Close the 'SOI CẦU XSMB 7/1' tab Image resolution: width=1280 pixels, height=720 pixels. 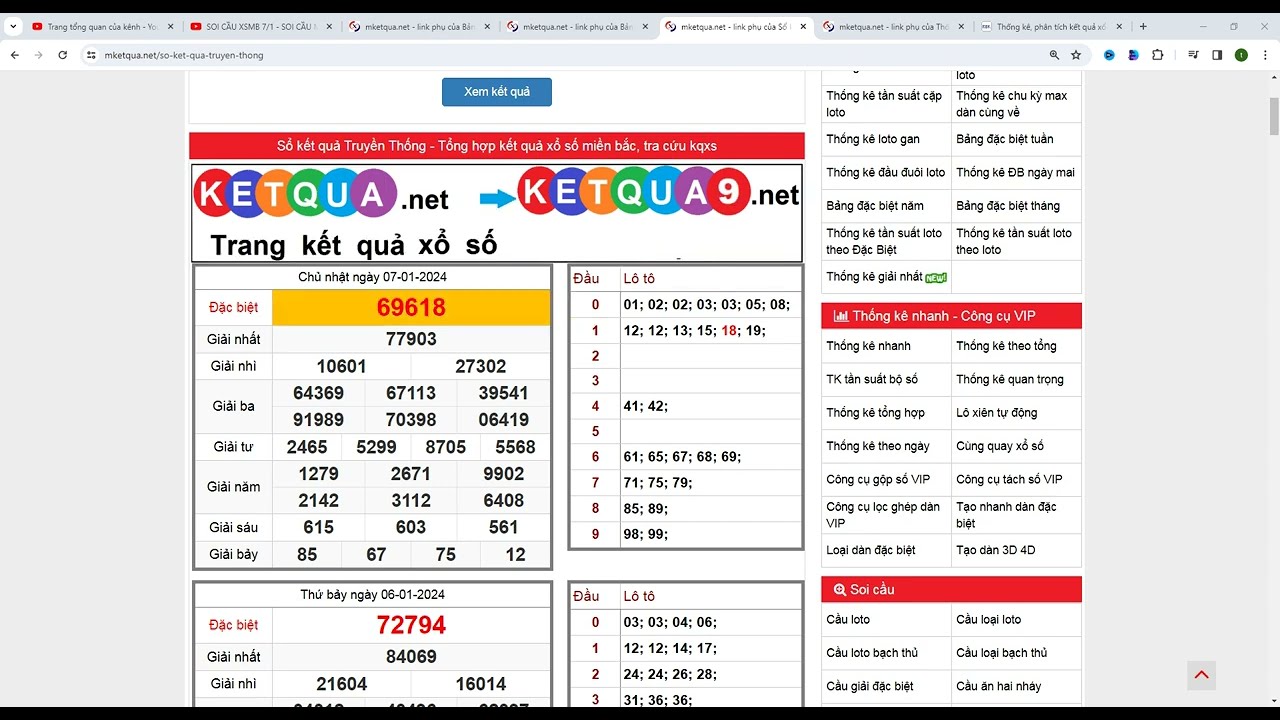(329, 27)
